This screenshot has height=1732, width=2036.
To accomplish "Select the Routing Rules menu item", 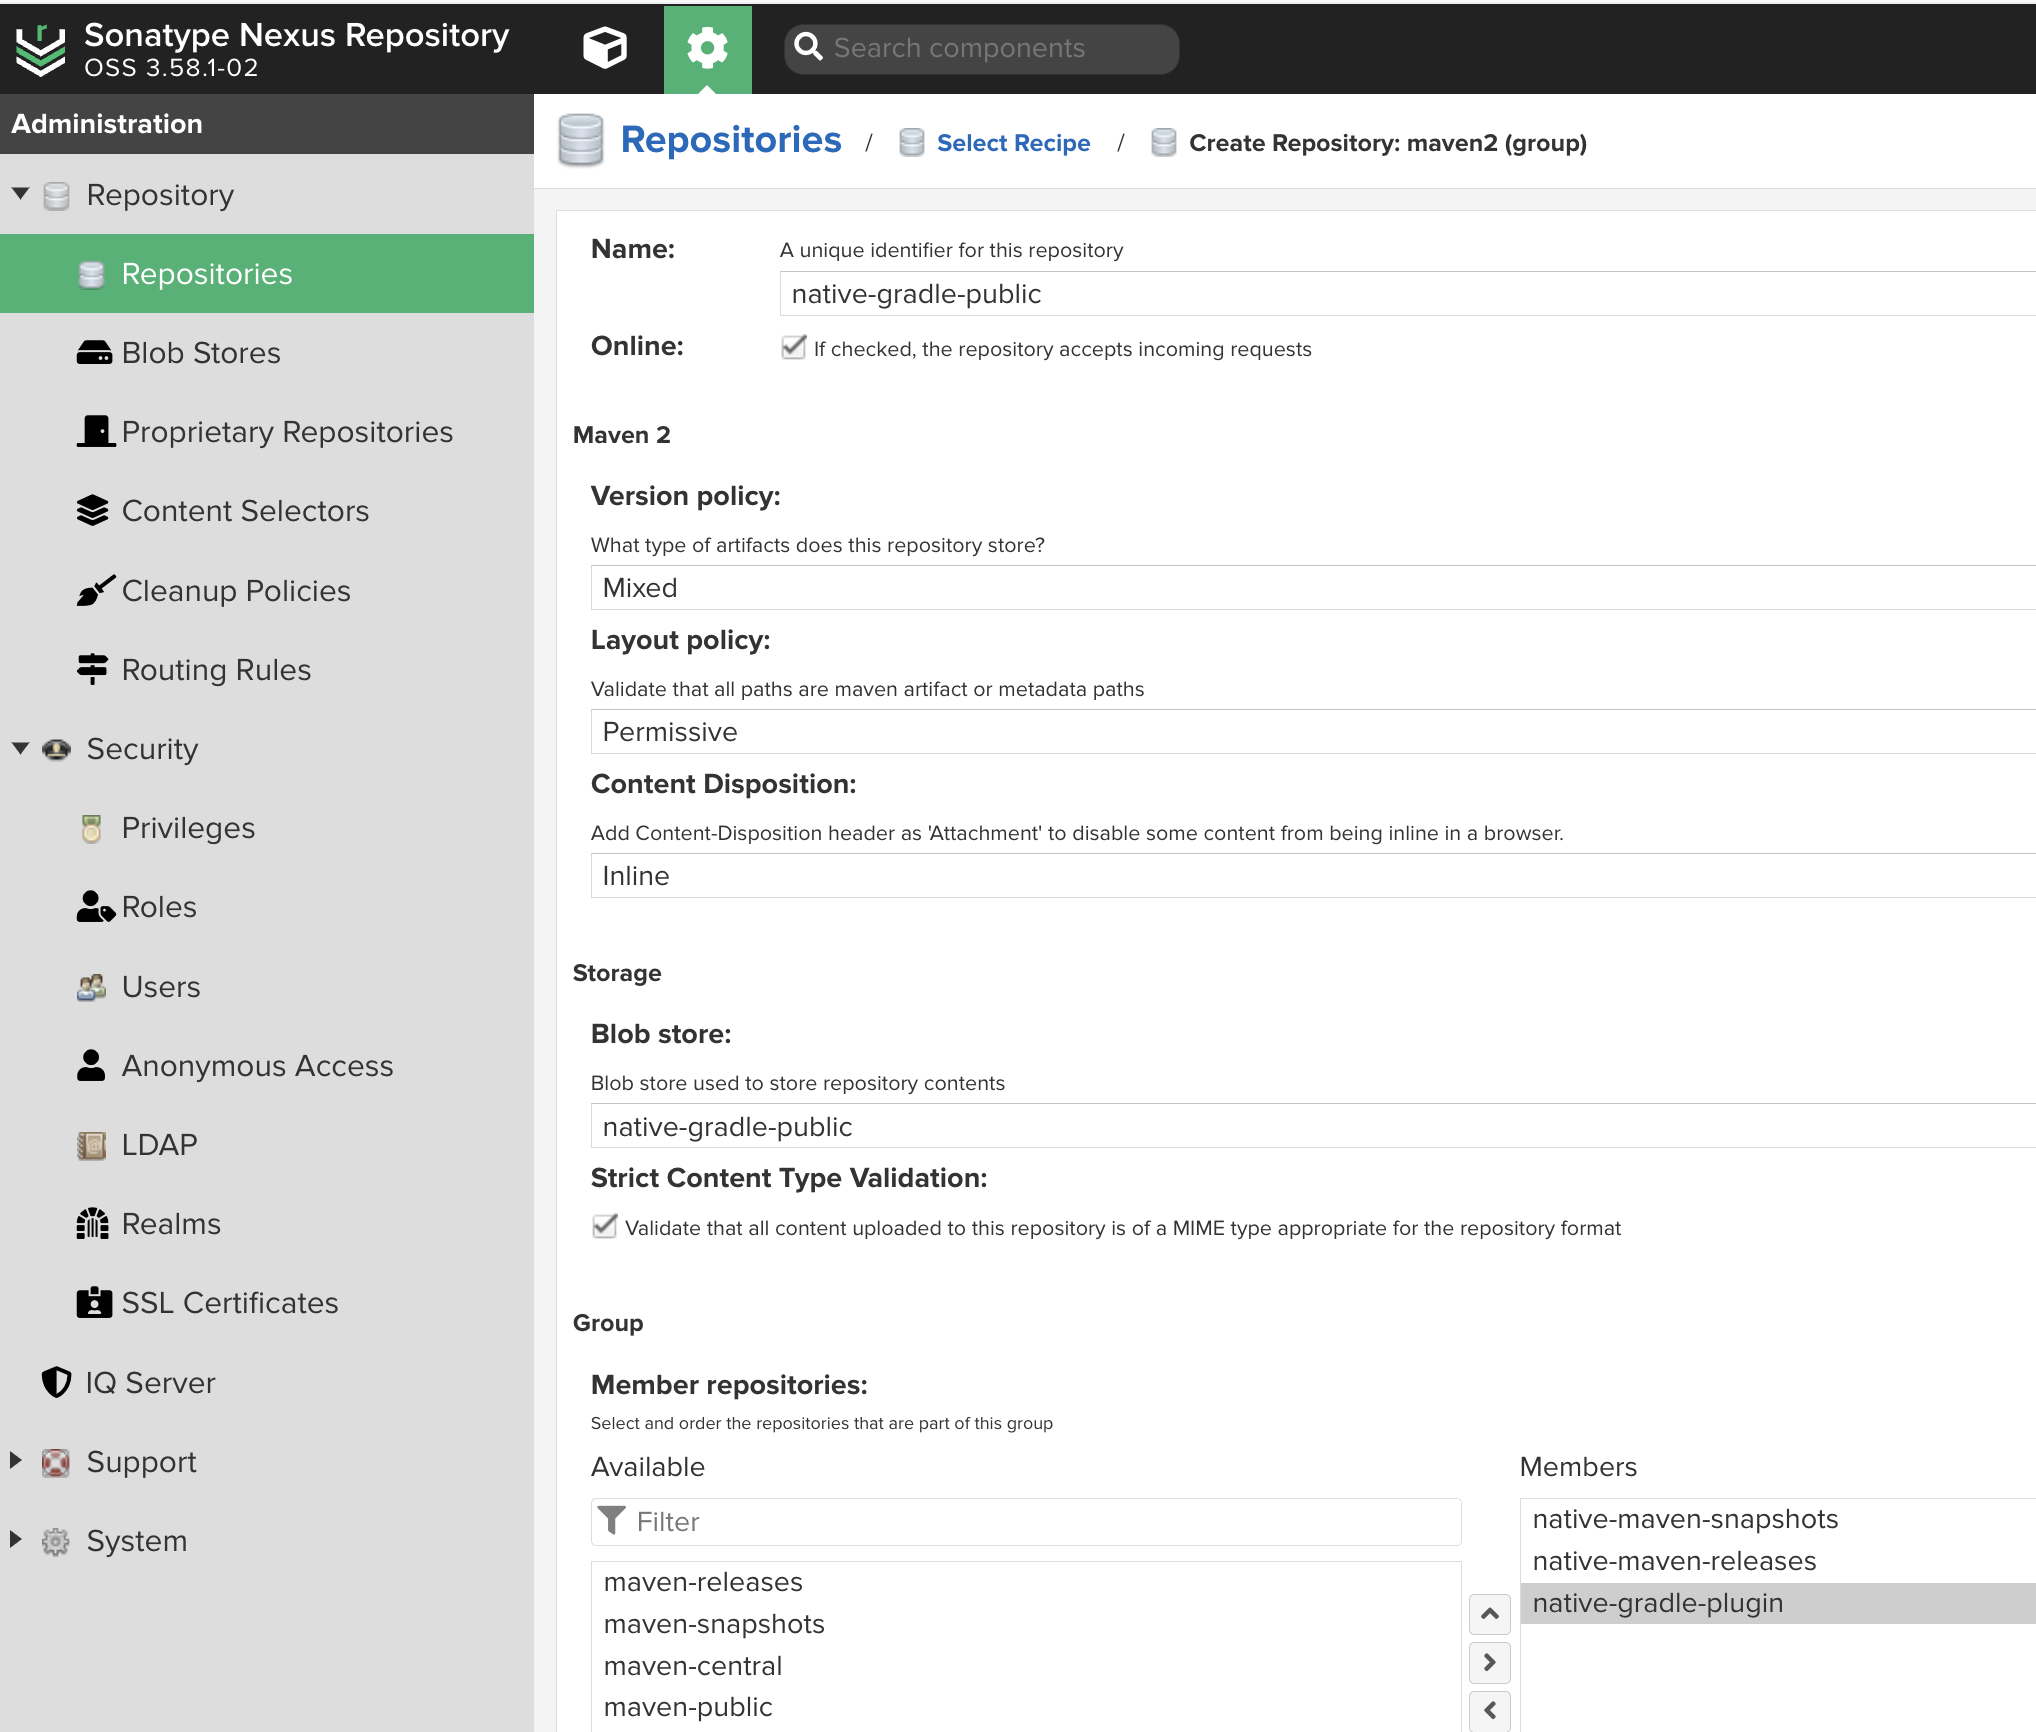I will click(215, 670).
